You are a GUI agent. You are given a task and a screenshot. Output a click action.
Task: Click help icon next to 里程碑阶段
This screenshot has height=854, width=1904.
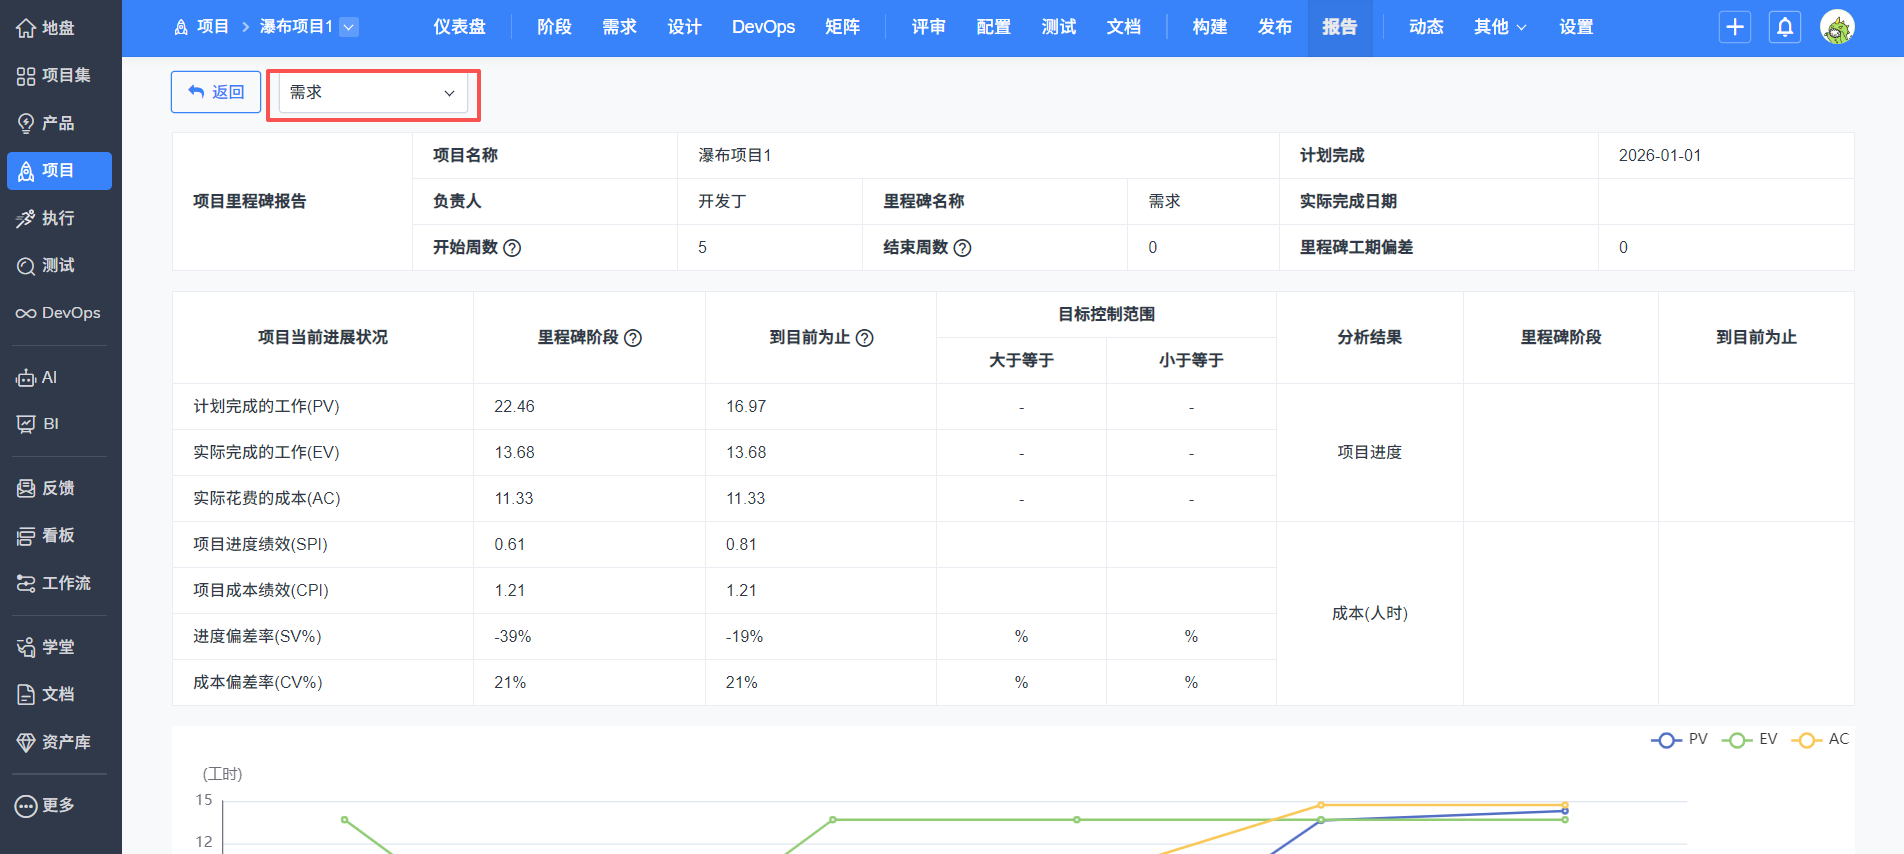click(633, 338)
